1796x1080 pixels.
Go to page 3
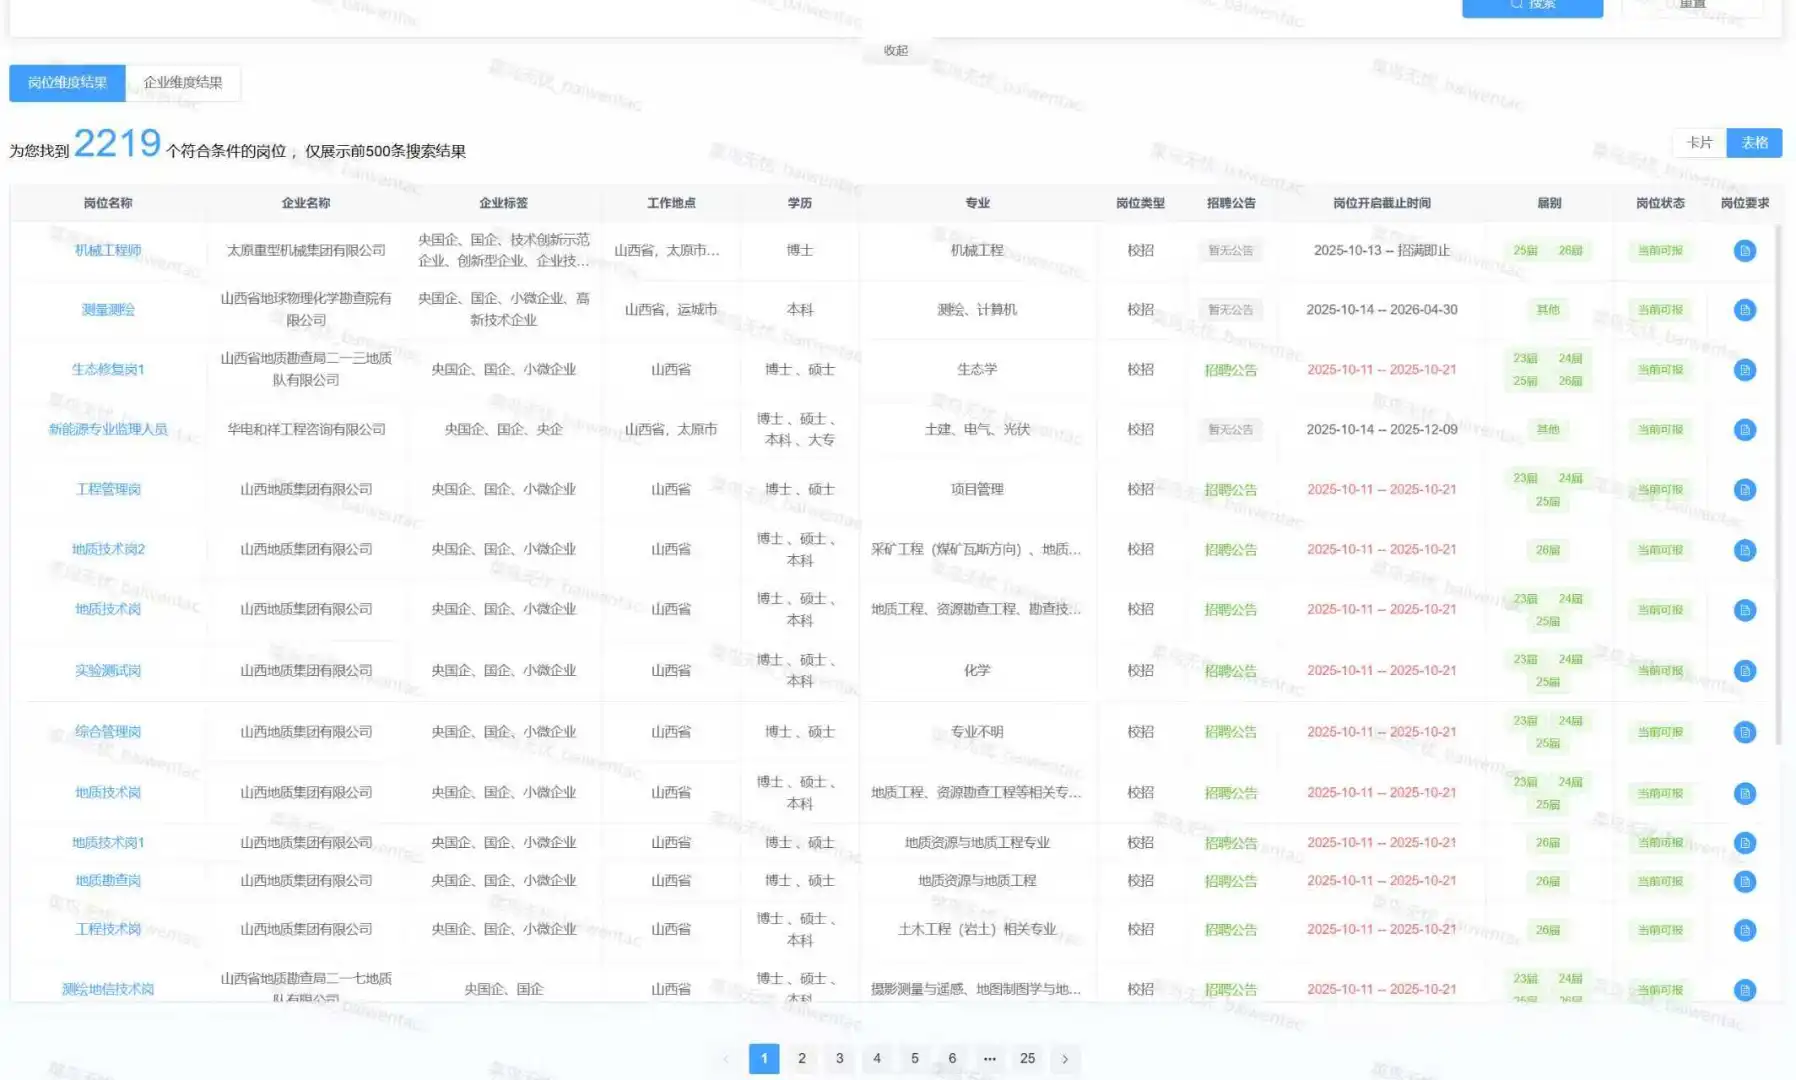click(840, 1058)
